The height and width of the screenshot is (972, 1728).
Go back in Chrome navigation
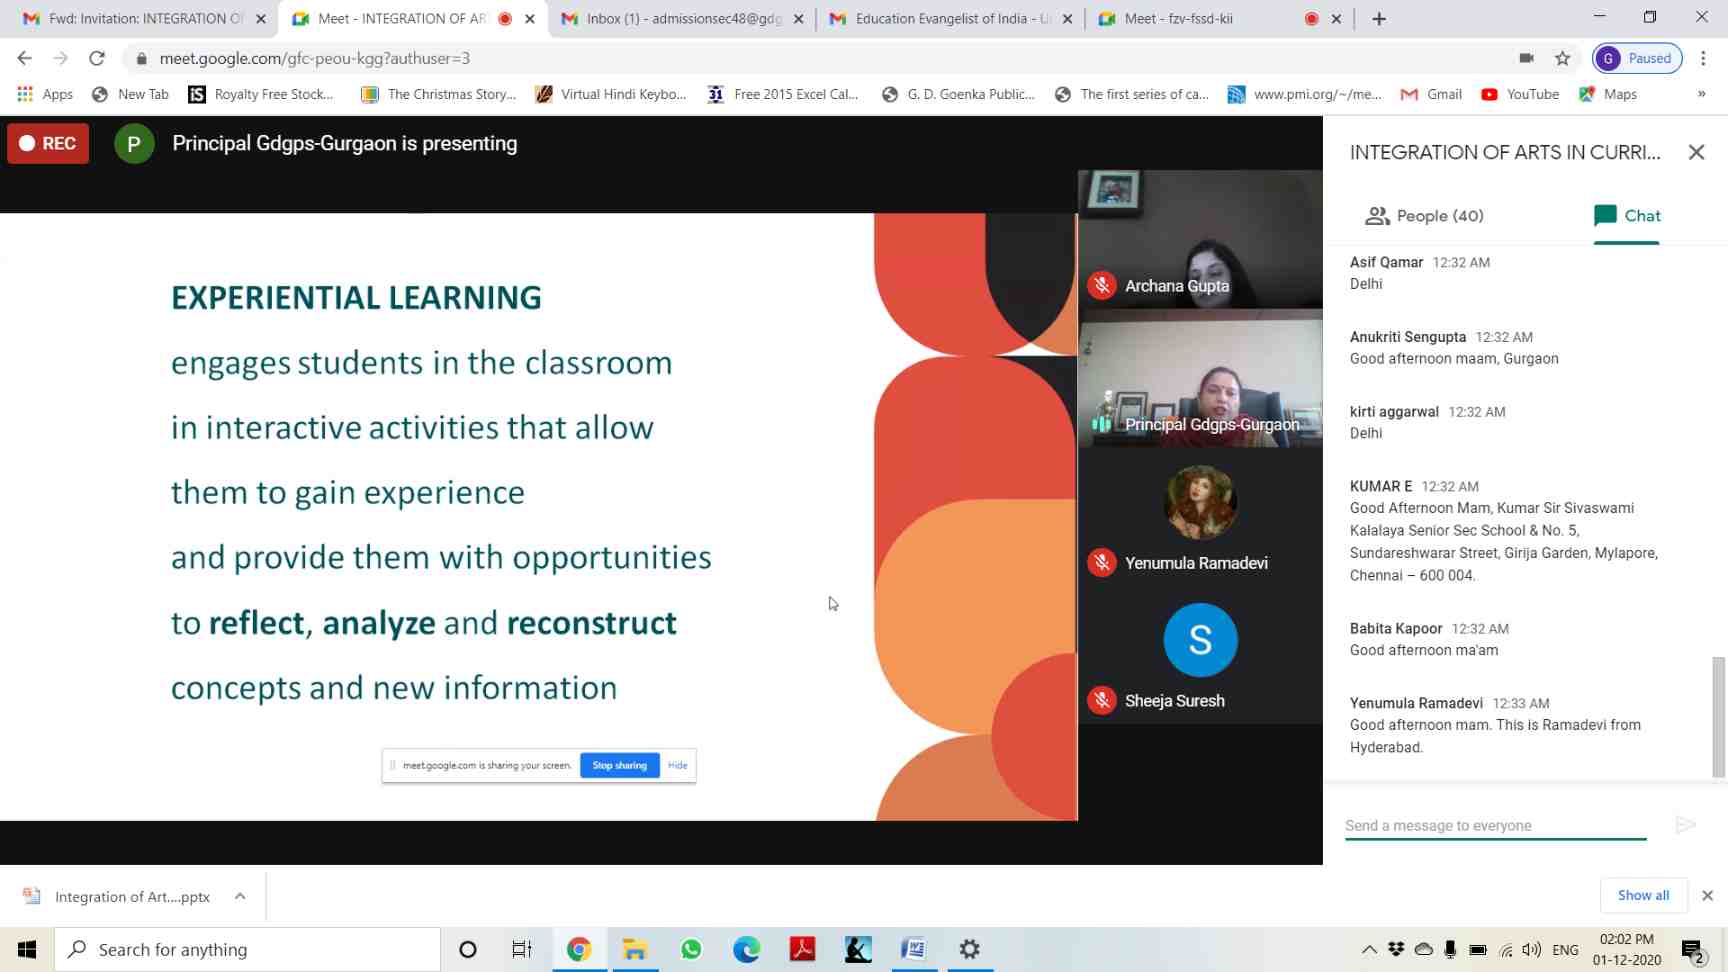click(25, 58)
